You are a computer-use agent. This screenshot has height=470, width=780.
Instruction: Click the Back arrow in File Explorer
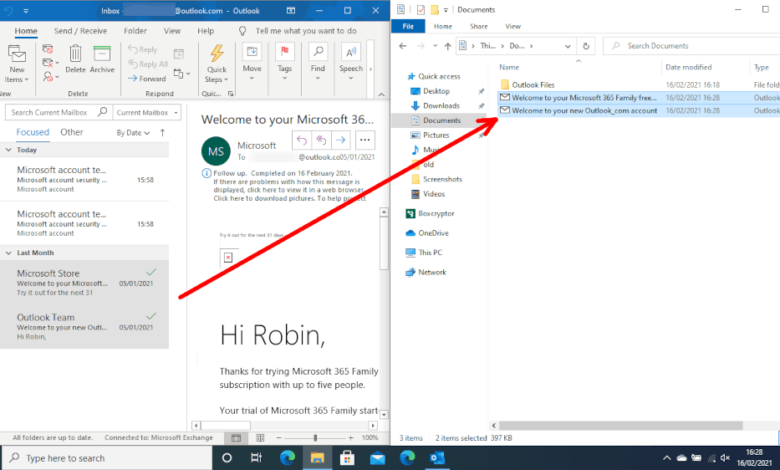point(402,46)
